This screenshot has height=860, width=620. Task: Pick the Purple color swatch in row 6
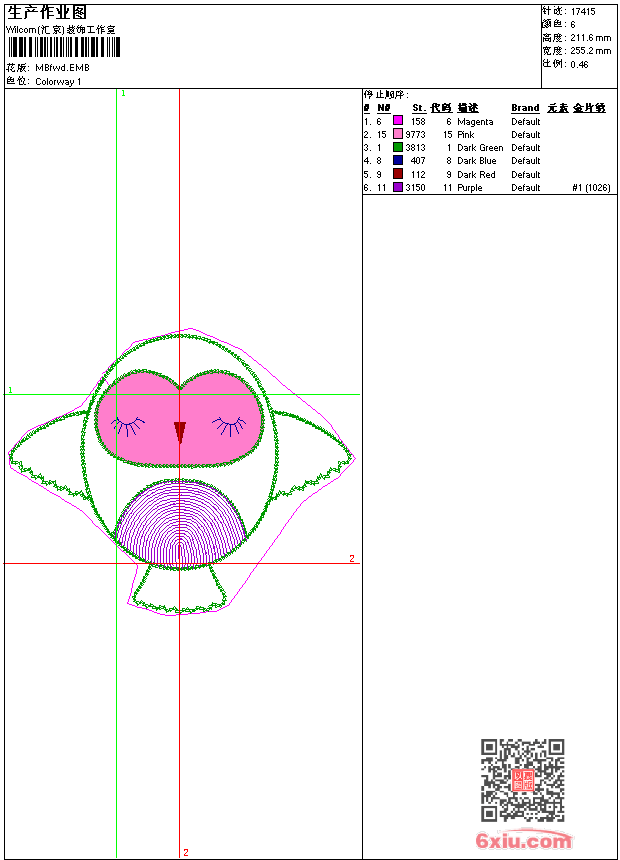[x=398, y=187]
